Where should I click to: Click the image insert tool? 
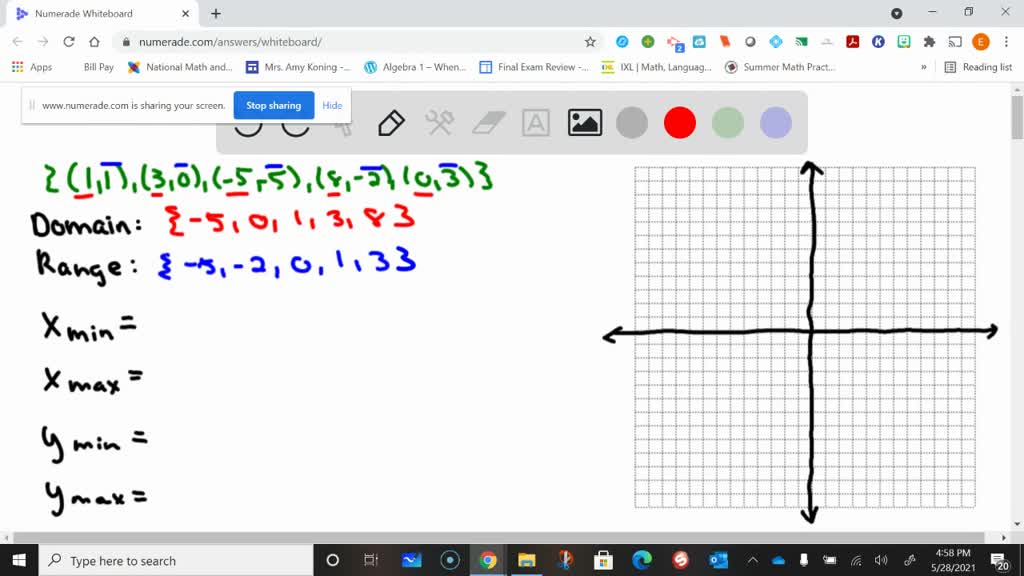(585, 123)
